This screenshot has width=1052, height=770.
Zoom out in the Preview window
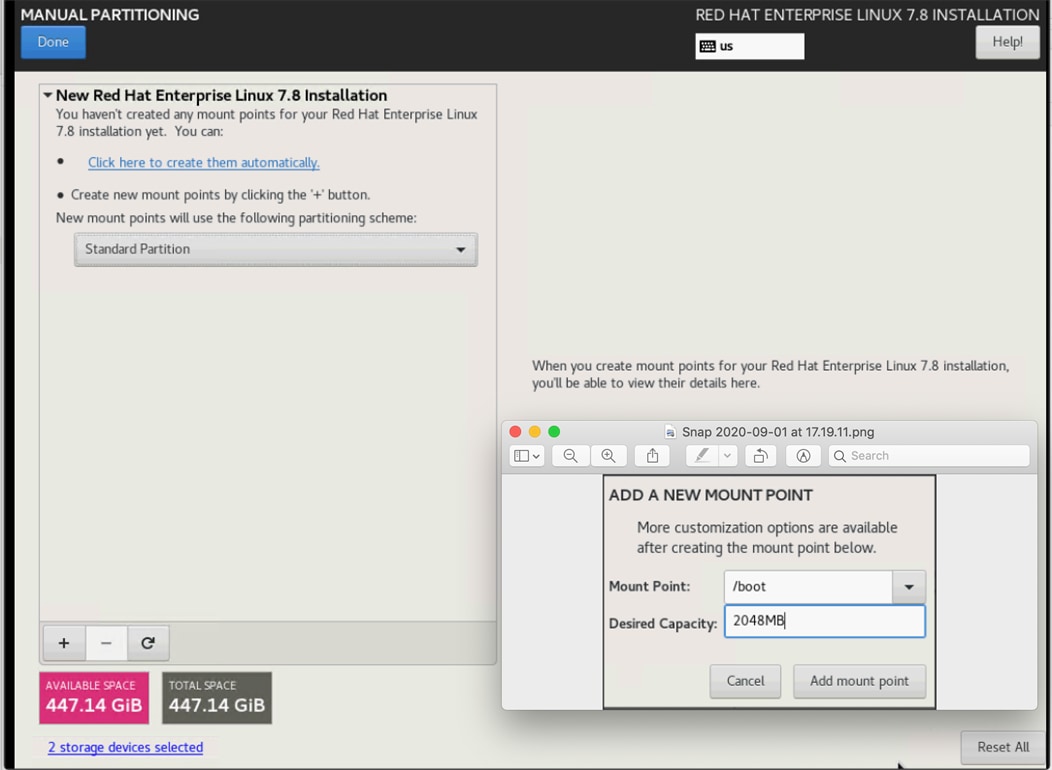(570, 456)
